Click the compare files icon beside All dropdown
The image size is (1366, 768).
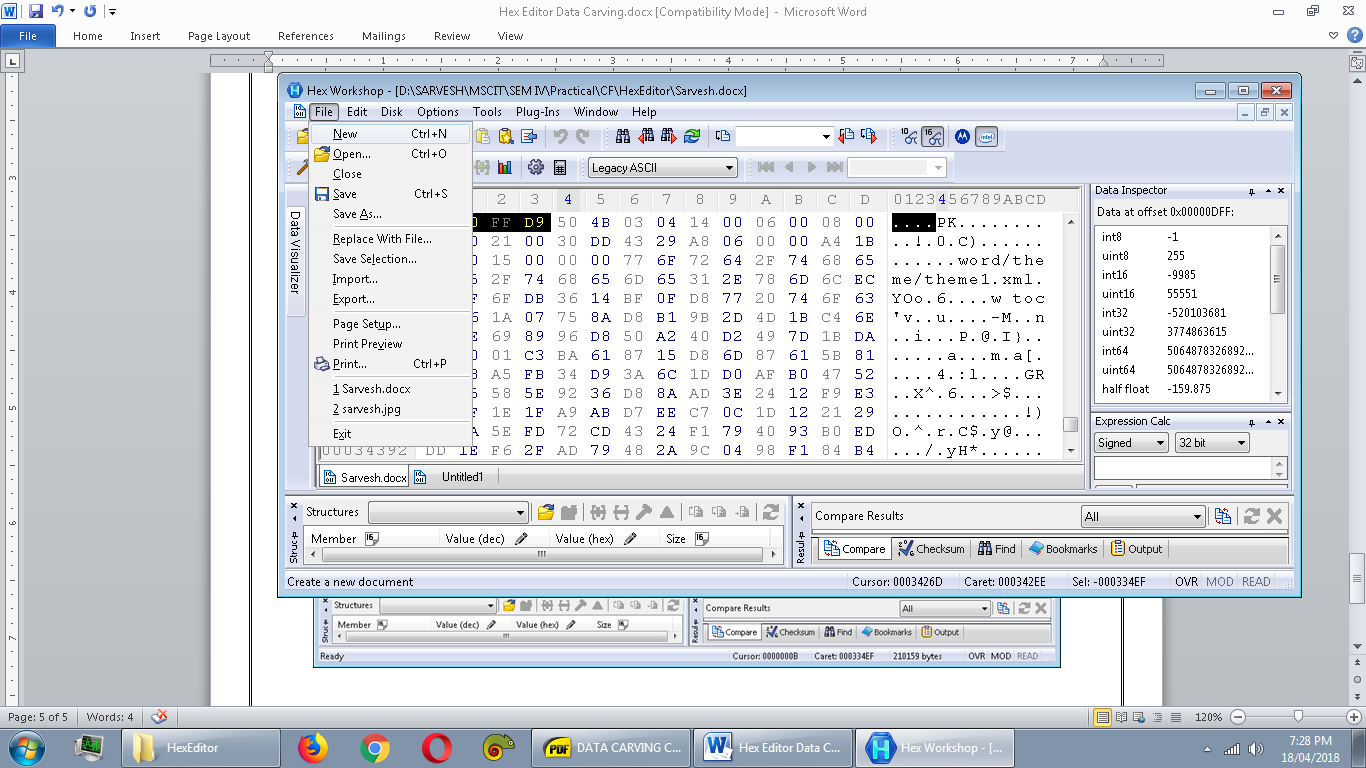[x=1223, y=516]
